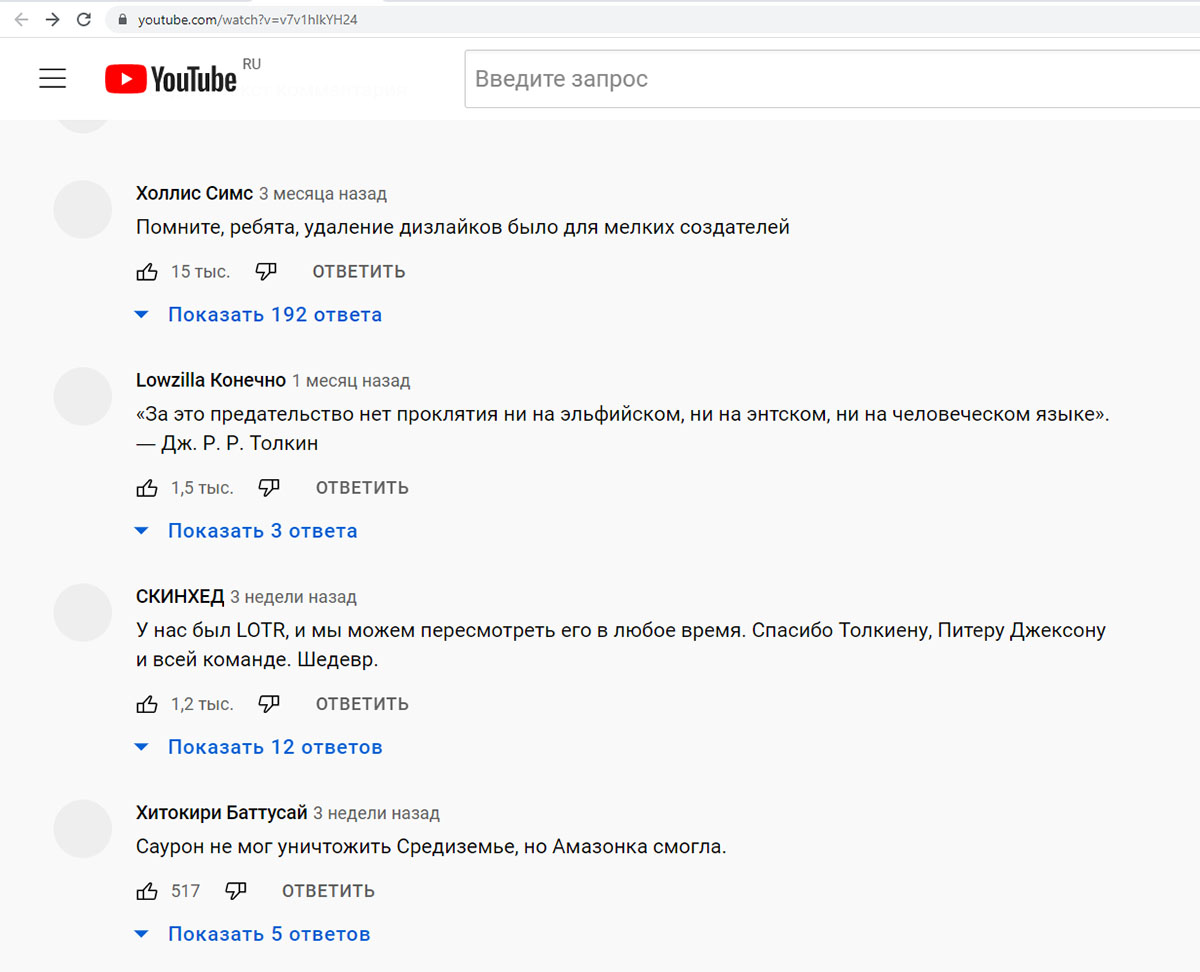Screen dimensions: 1200x972
Task: Reload the page in the browser
Action: pos(84,19)
